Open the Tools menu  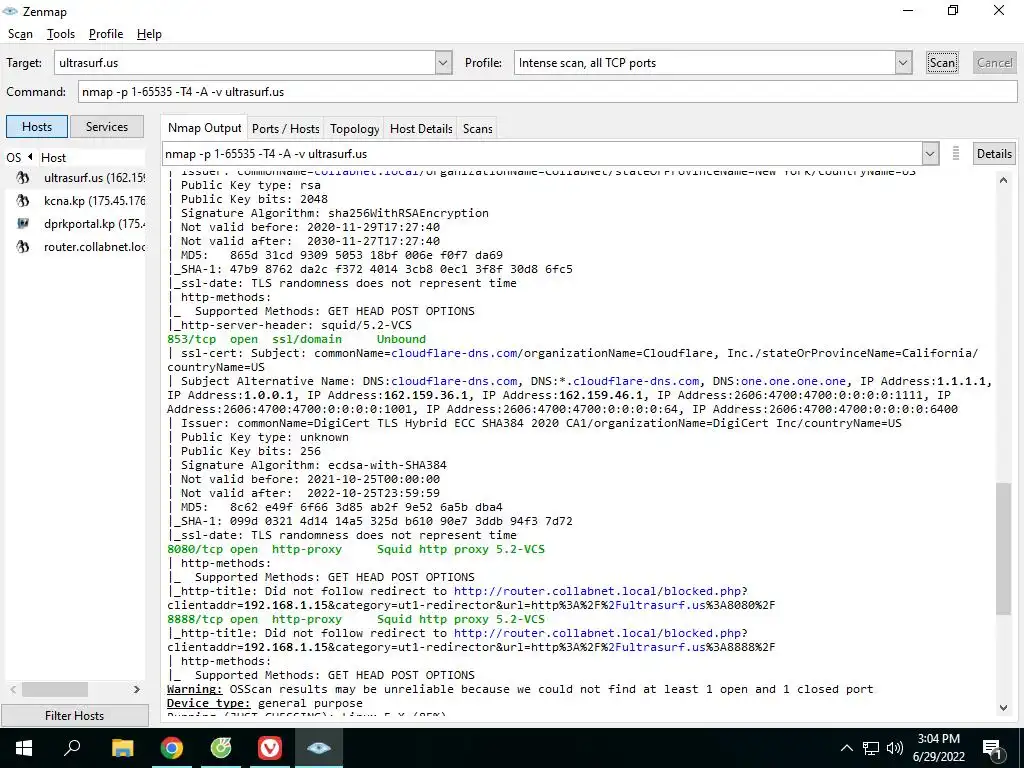pyautogui.click(x=61, y=34)
